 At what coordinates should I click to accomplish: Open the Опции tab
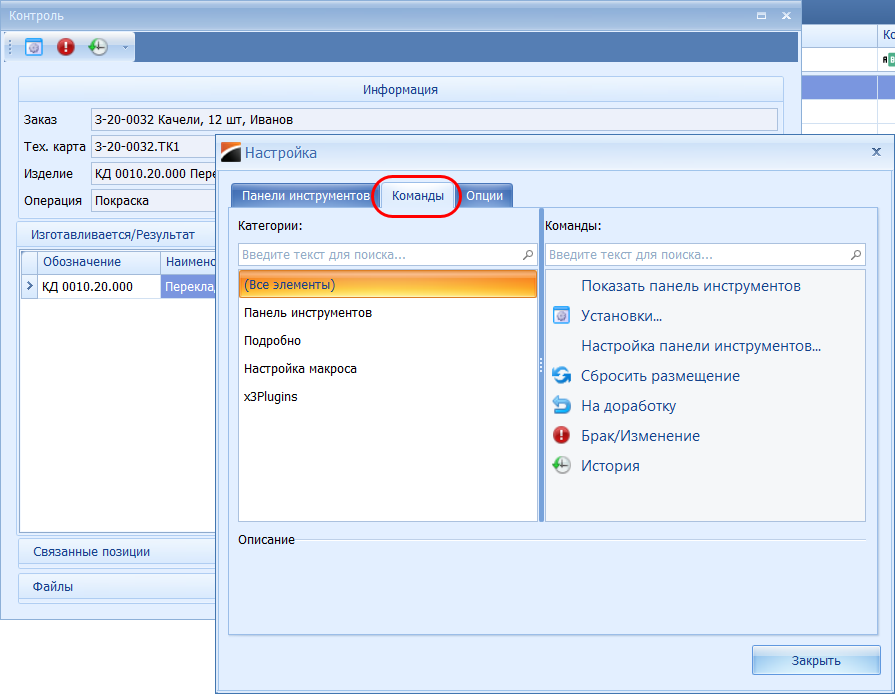point(485,196)
